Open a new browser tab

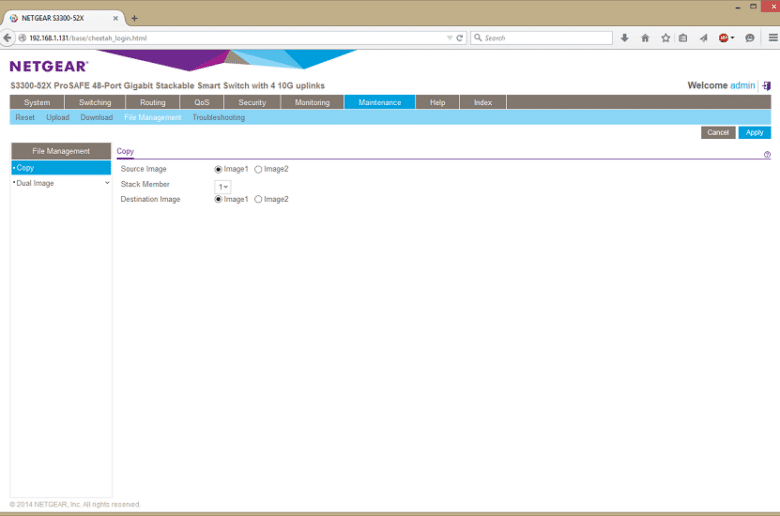point(134,18)
